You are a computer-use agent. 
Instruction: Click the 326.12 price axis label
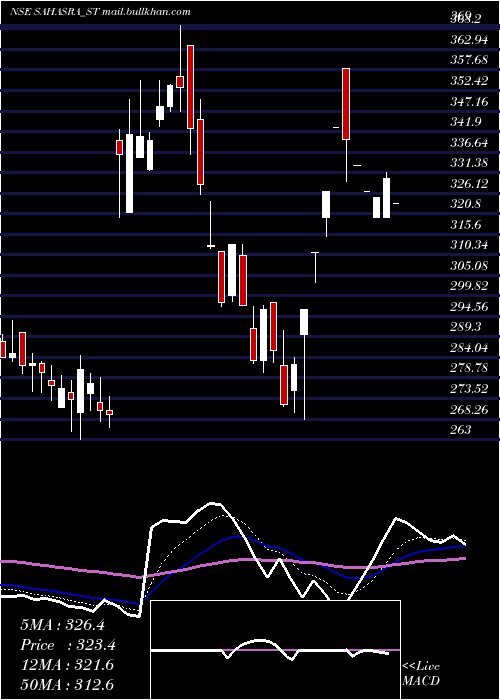pos(470,183)
